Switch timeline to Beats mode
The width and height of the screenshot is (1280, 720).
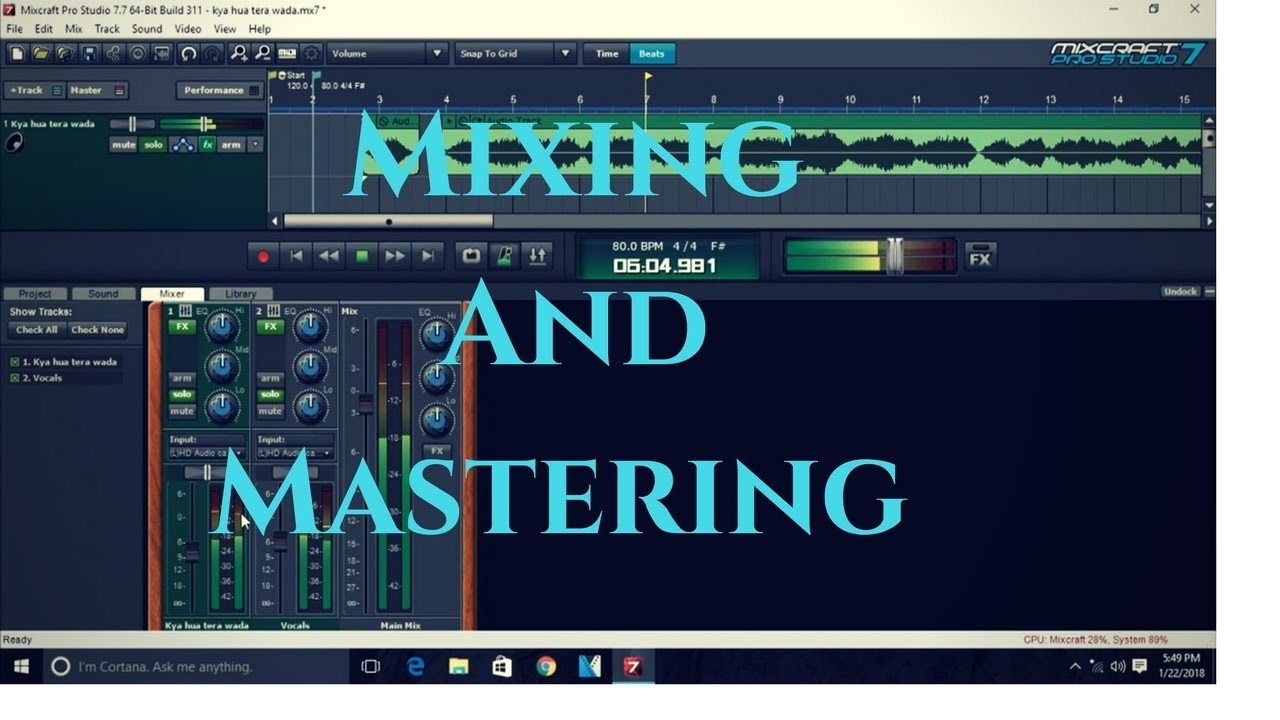click(652, 54)
